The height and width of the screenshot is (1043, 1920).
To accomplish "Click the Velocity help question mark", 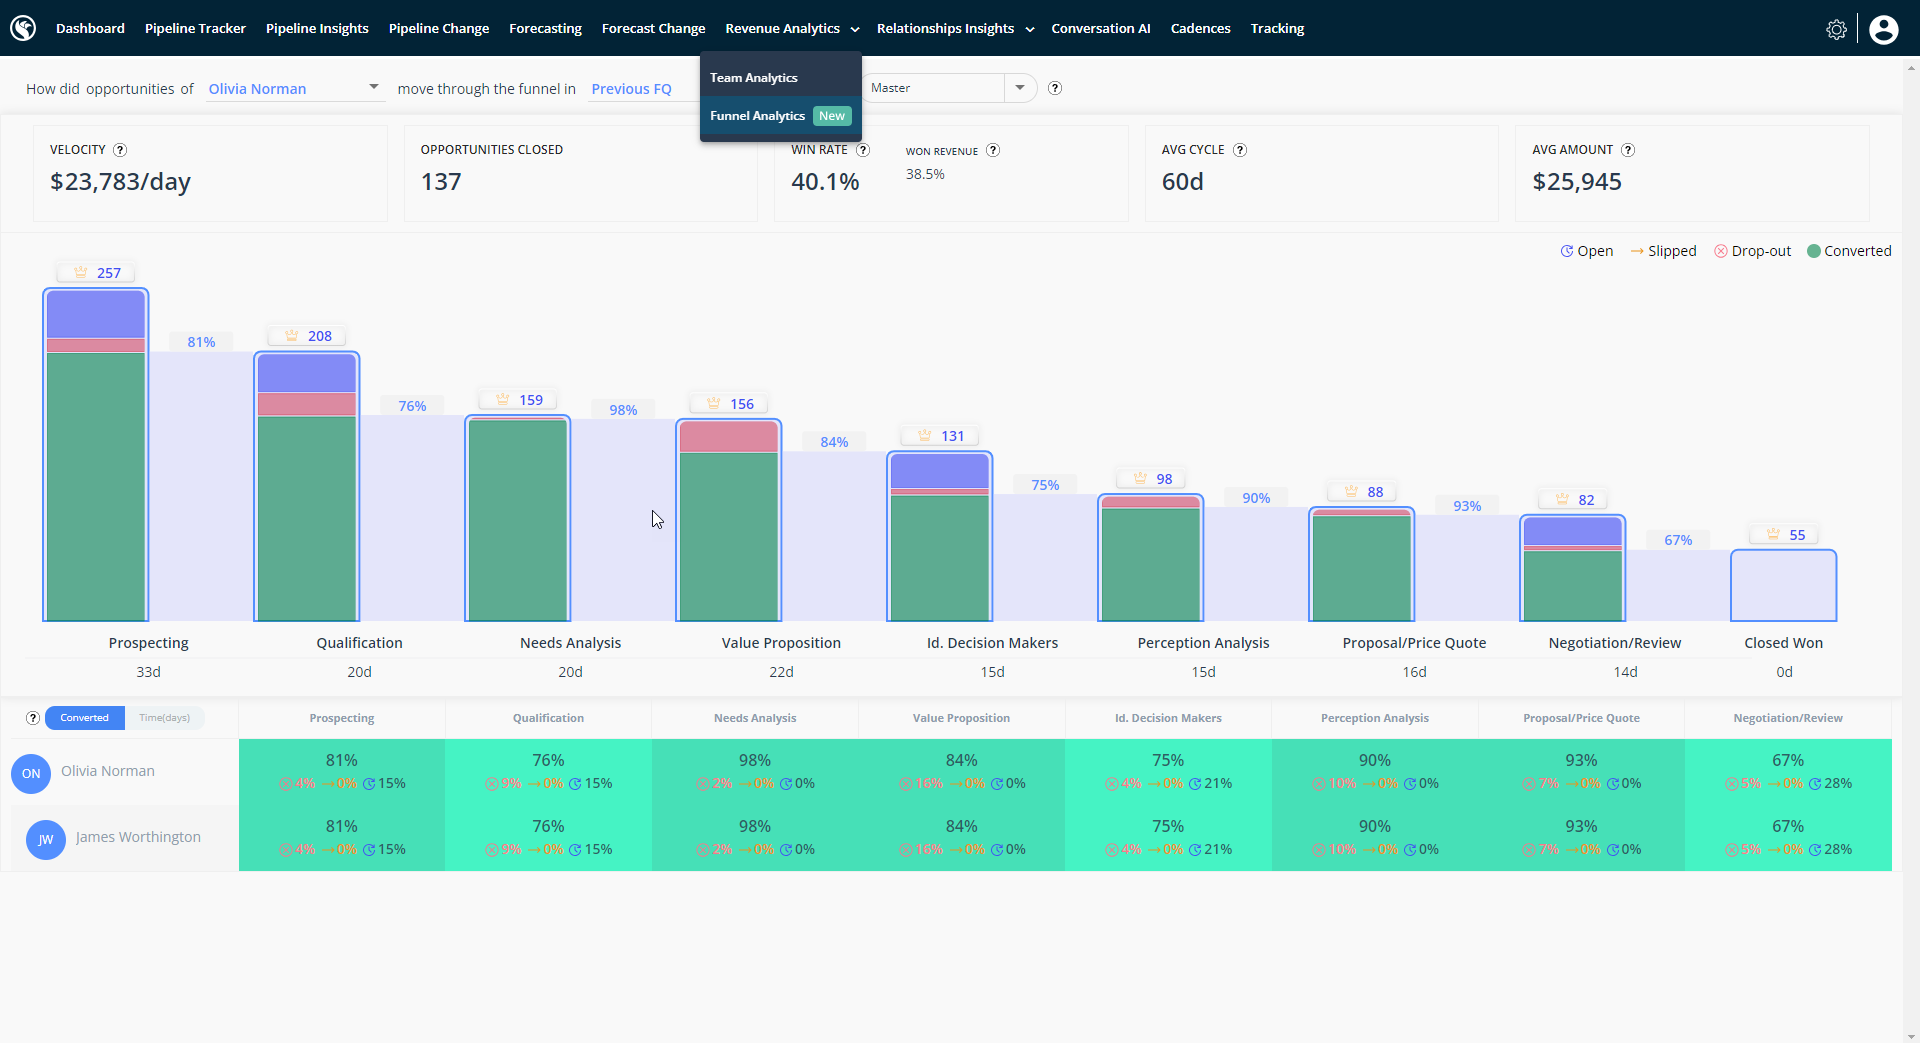I will [x=120, y=150].
